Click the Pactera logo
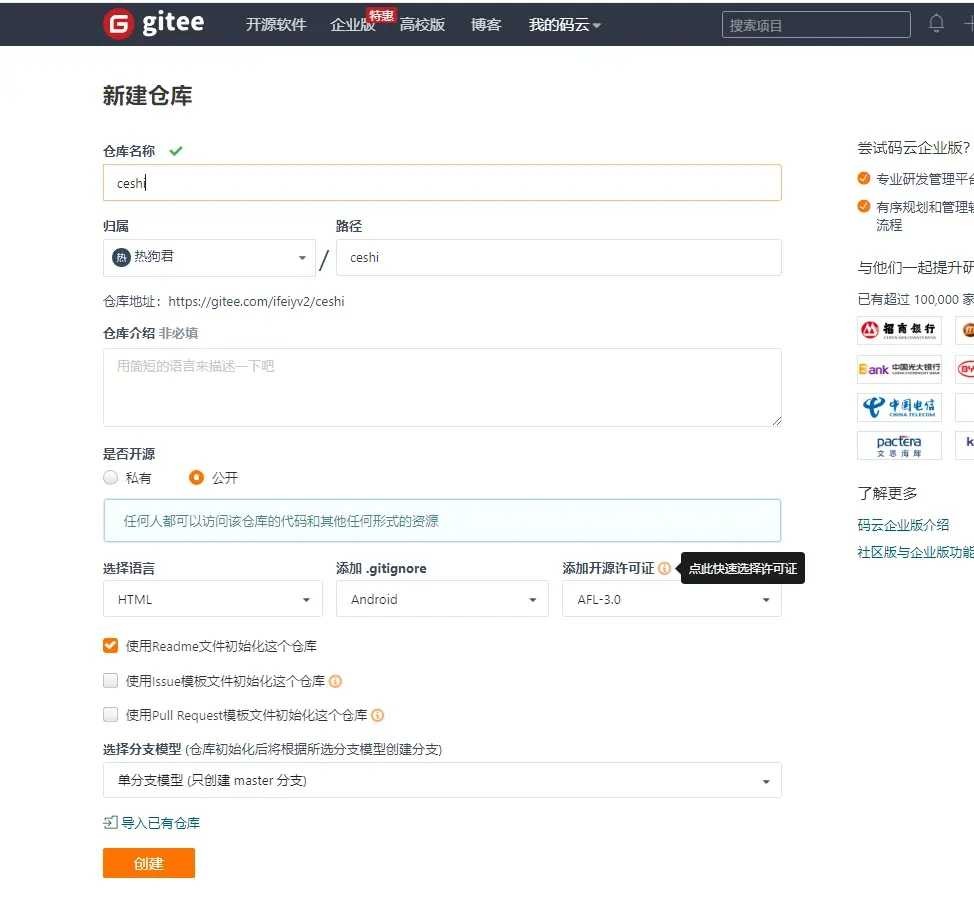Viewport: 974px width, 907px height. pos(899,445)
